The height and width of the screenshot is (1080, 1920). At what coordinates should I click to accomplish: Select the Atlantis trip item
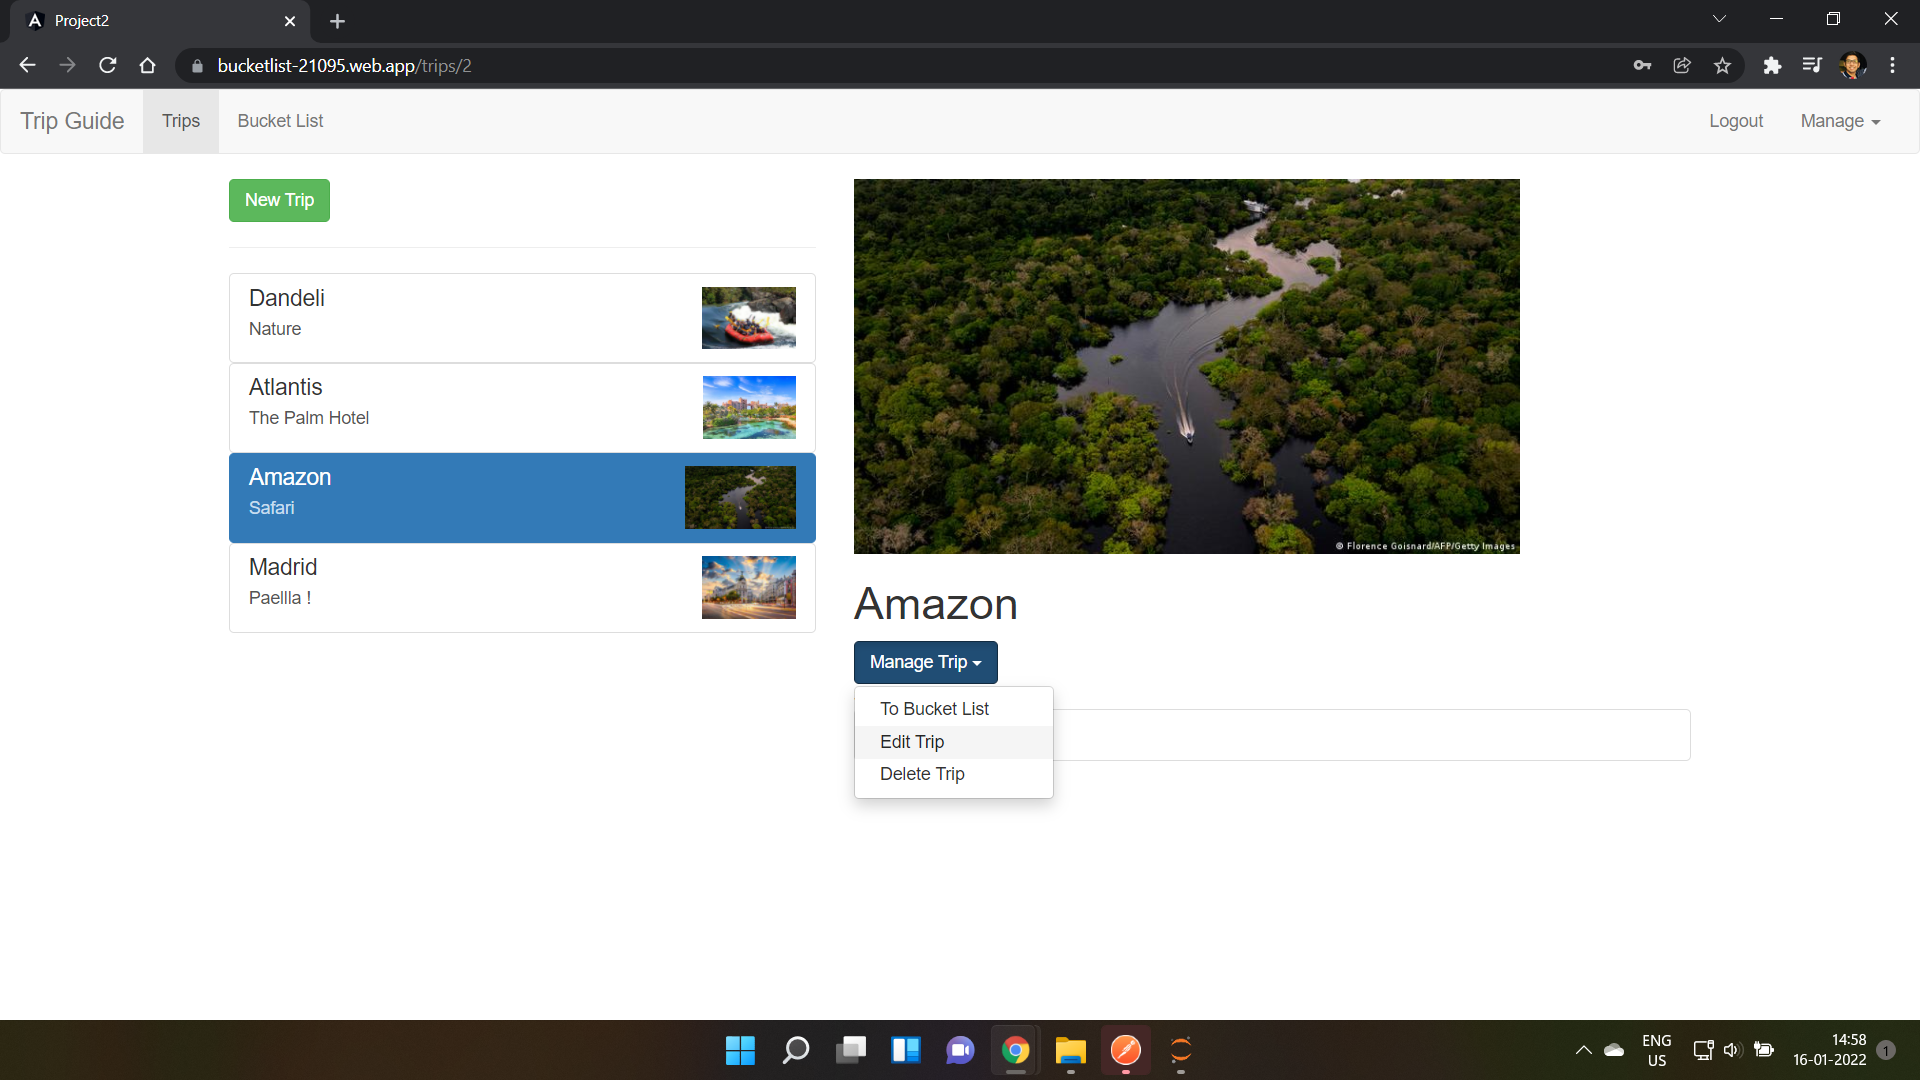click(522, 407)
